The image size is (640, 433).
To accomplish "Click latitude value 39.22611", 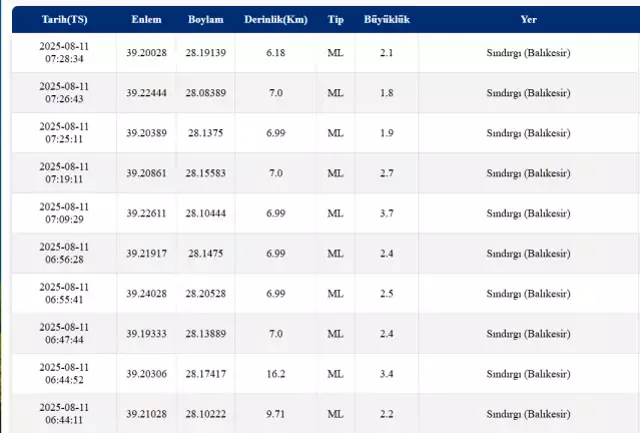I will coord(146,213).
